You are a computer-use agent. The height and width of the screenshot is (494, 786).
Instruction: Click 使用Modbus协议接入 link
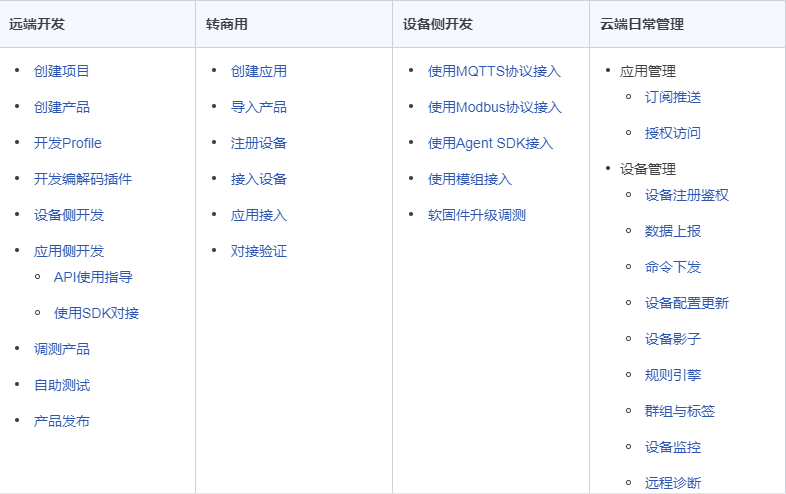pyautogui.click(x=495, y=107)
